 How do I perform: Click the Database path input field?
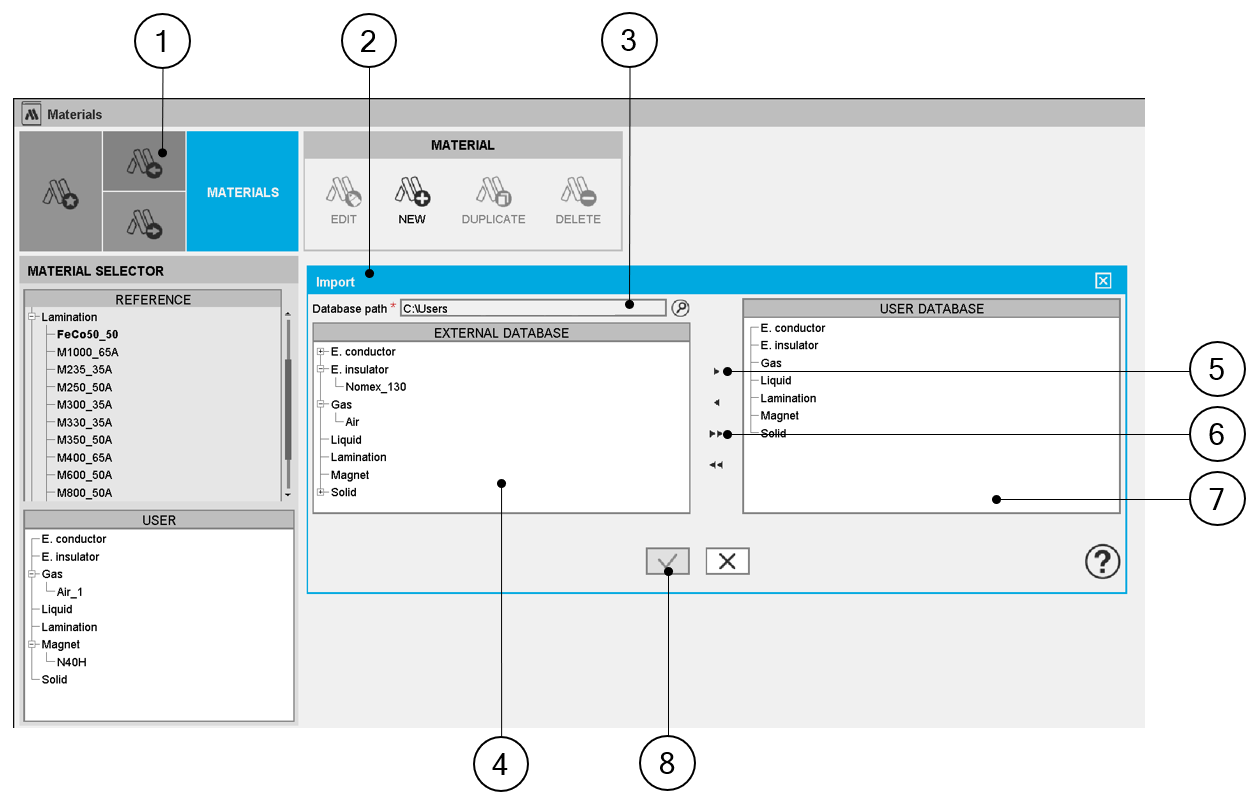[532, 309]
